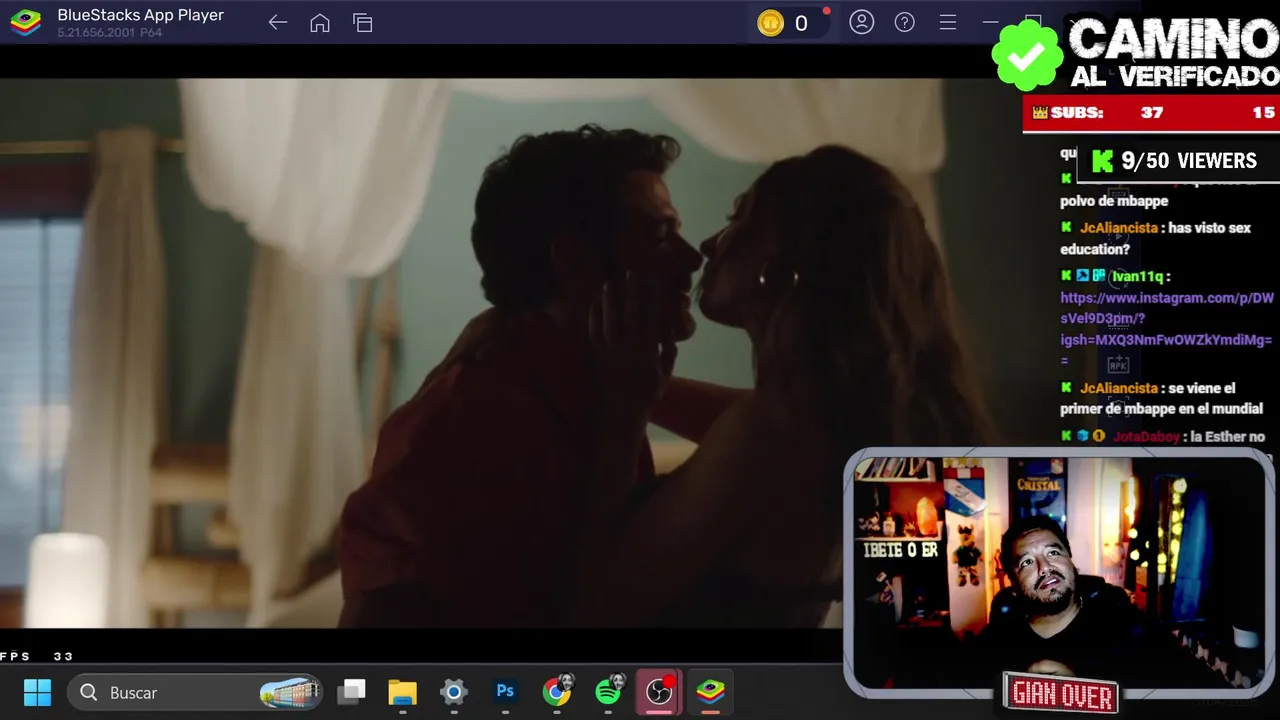The width and height of the screenshot is (1280, 720).
Task: Click the BlueStacks back arrow icon
Action: [x=278, y=23]
